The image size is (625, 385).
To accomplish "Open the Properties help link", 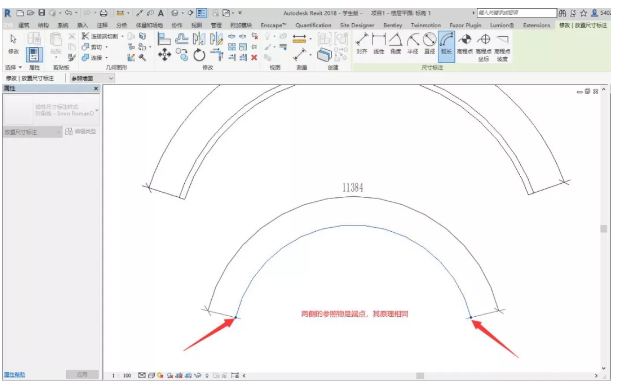I will click(14, 375).
